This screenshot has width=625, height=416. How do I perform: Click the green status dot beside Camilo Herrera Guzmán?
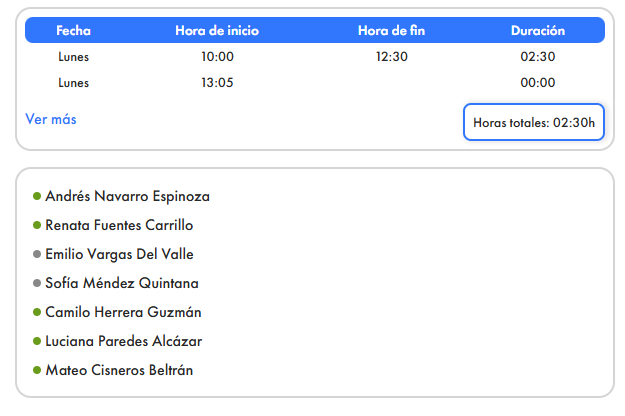(37, 312)
